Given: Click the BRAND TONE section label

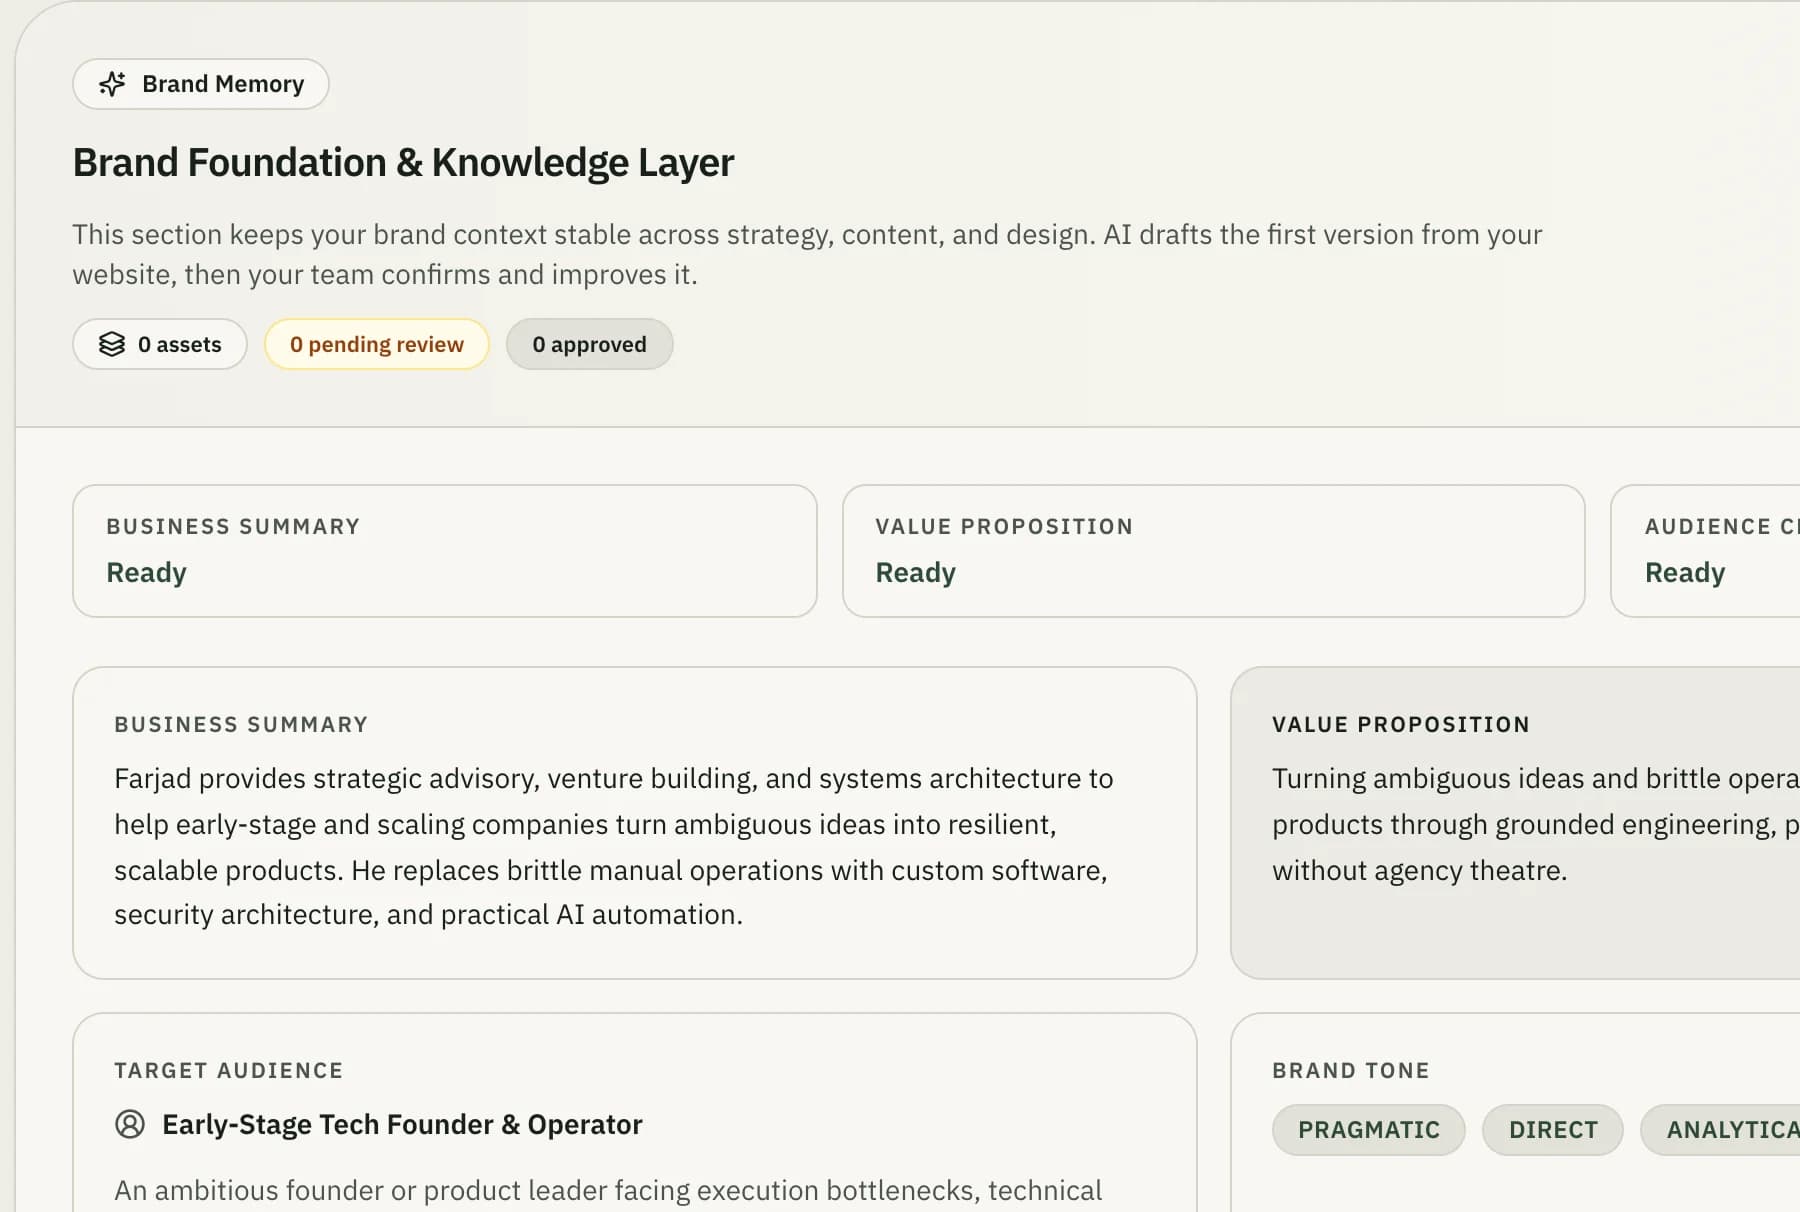Looking at the screenshot, I should tap(1351, 1071).
